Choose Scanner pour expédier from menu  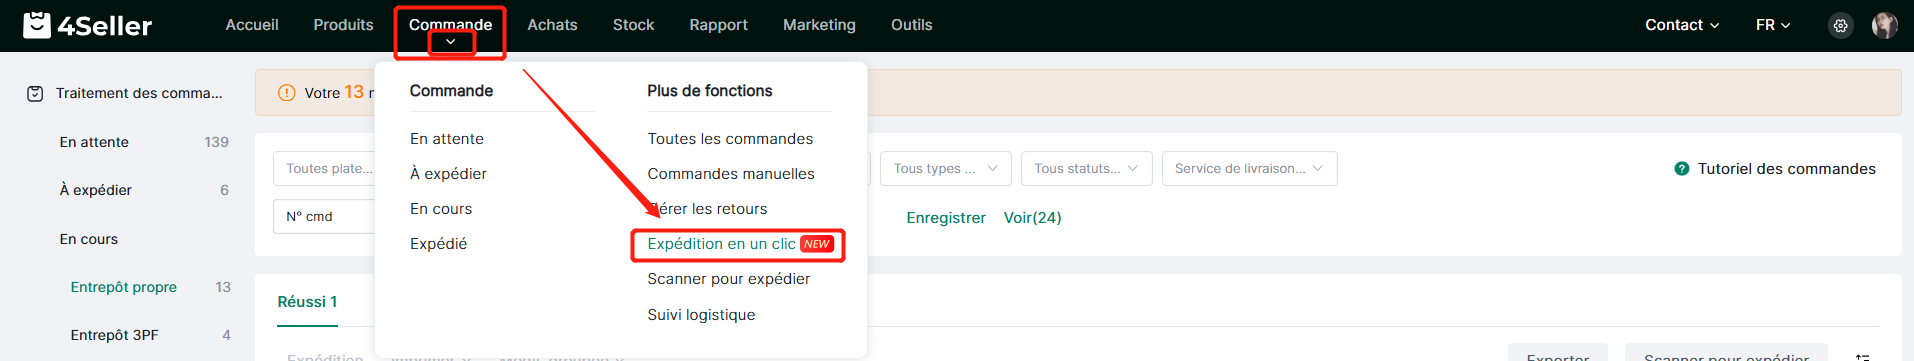click(x=729, y=279)
